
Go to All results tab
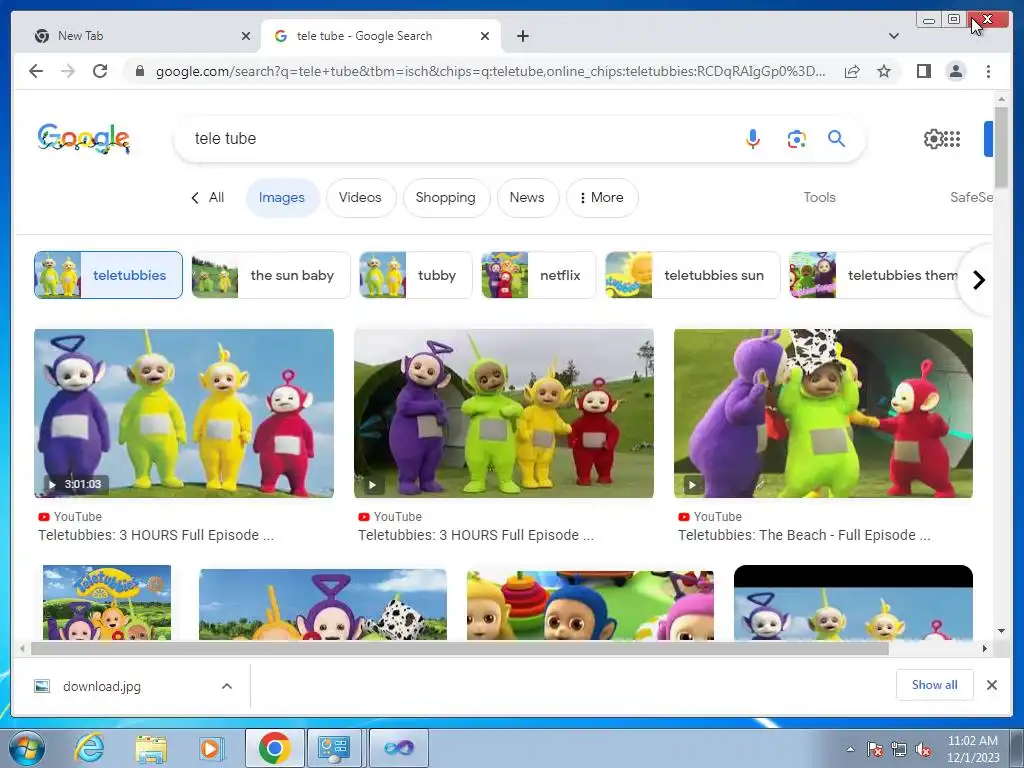pyautogui.click(x=208, y=197)
